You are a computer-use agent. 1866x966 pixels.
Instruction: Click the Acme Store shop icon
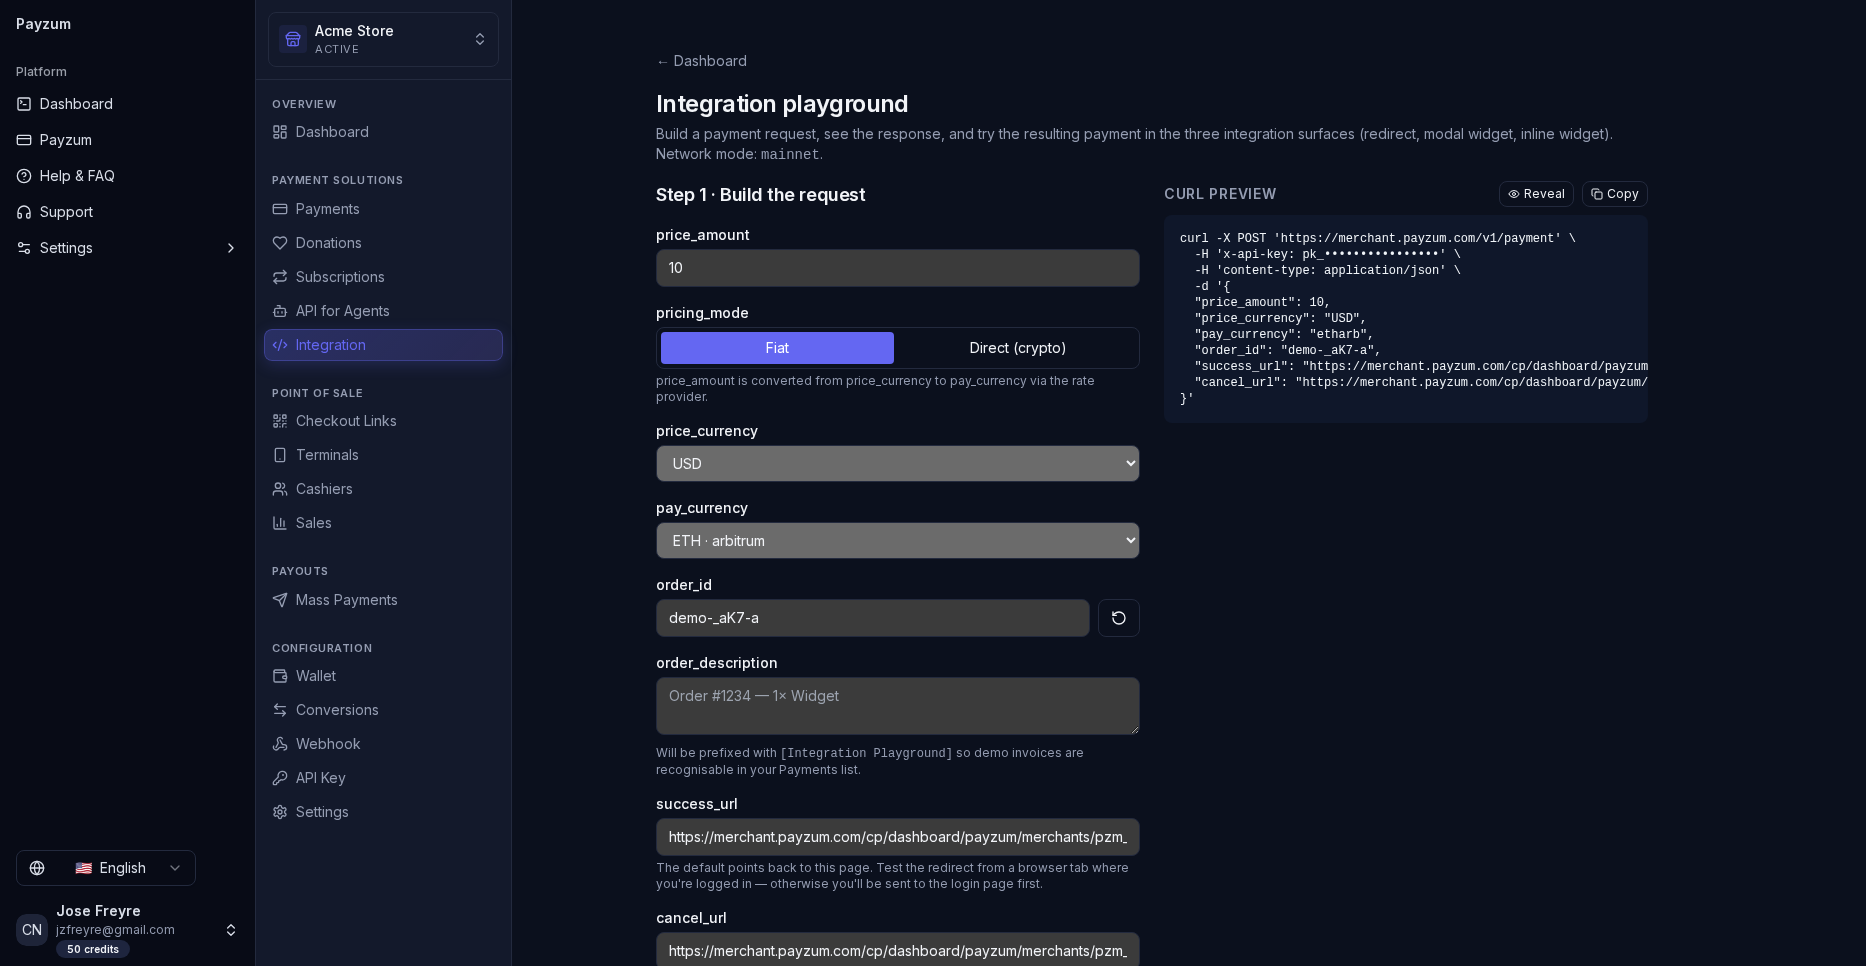pos(293,39)
